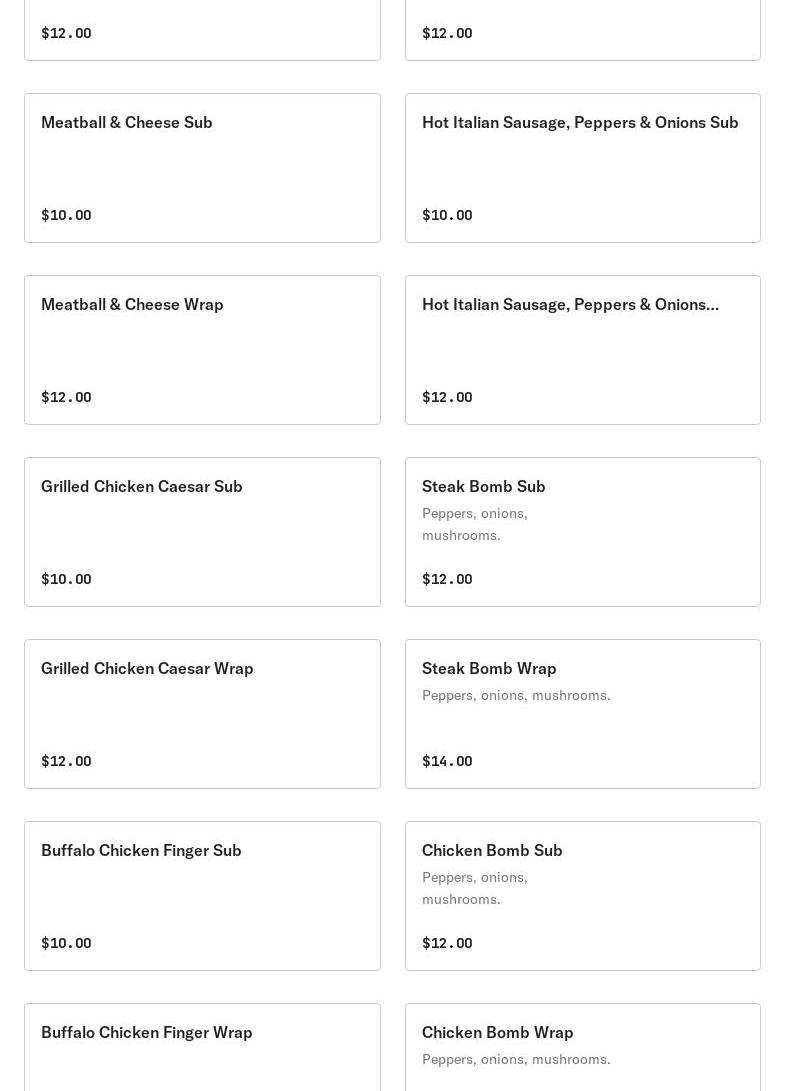The width and height of the screenshot is (785, 1091).
Task: Click the $12.00 price under Grilled Chicken Caesar Wrap
Action: tap(66, 761)
